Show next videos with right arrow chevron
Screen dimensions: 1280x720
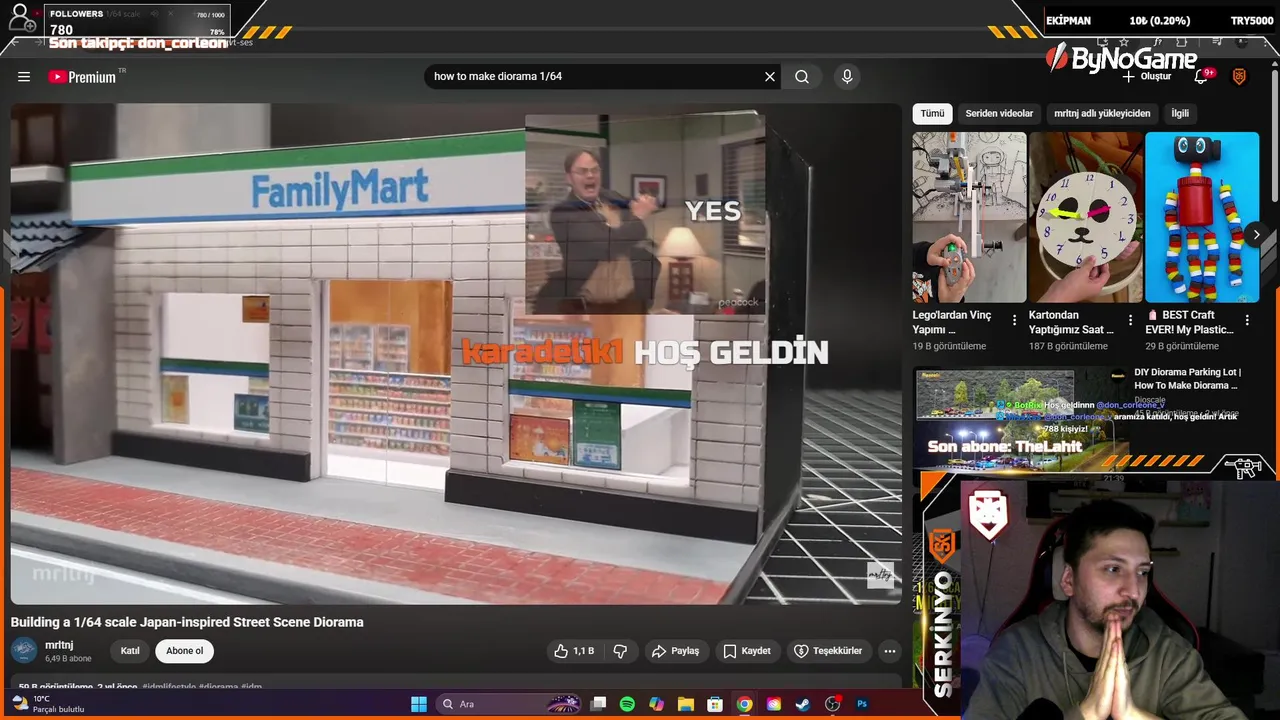[x=1257, y=235]
